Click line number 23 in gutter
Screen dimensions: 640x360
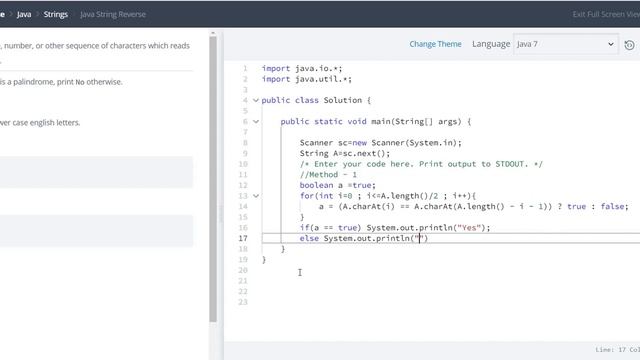pyautogui.click(x=243, y=302)
